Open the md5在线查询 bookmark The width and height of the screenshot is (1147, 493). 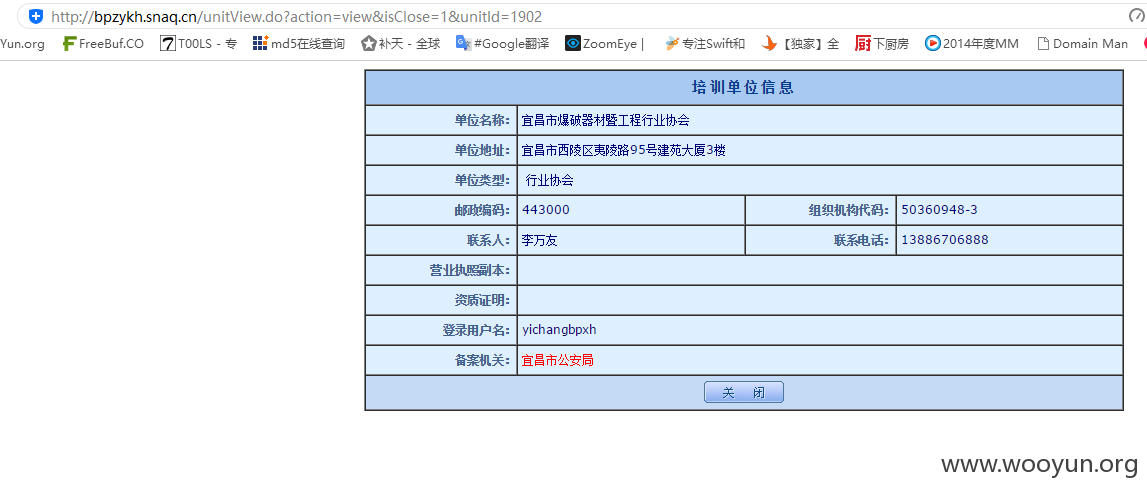click(x=298, y=44)
